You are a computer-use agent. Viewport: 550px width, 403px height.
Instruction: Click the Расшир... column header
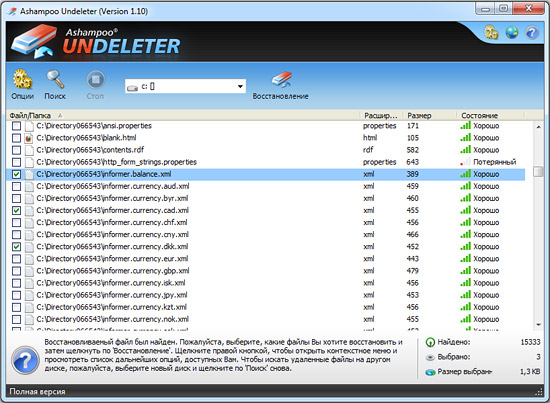coord(382,115)
